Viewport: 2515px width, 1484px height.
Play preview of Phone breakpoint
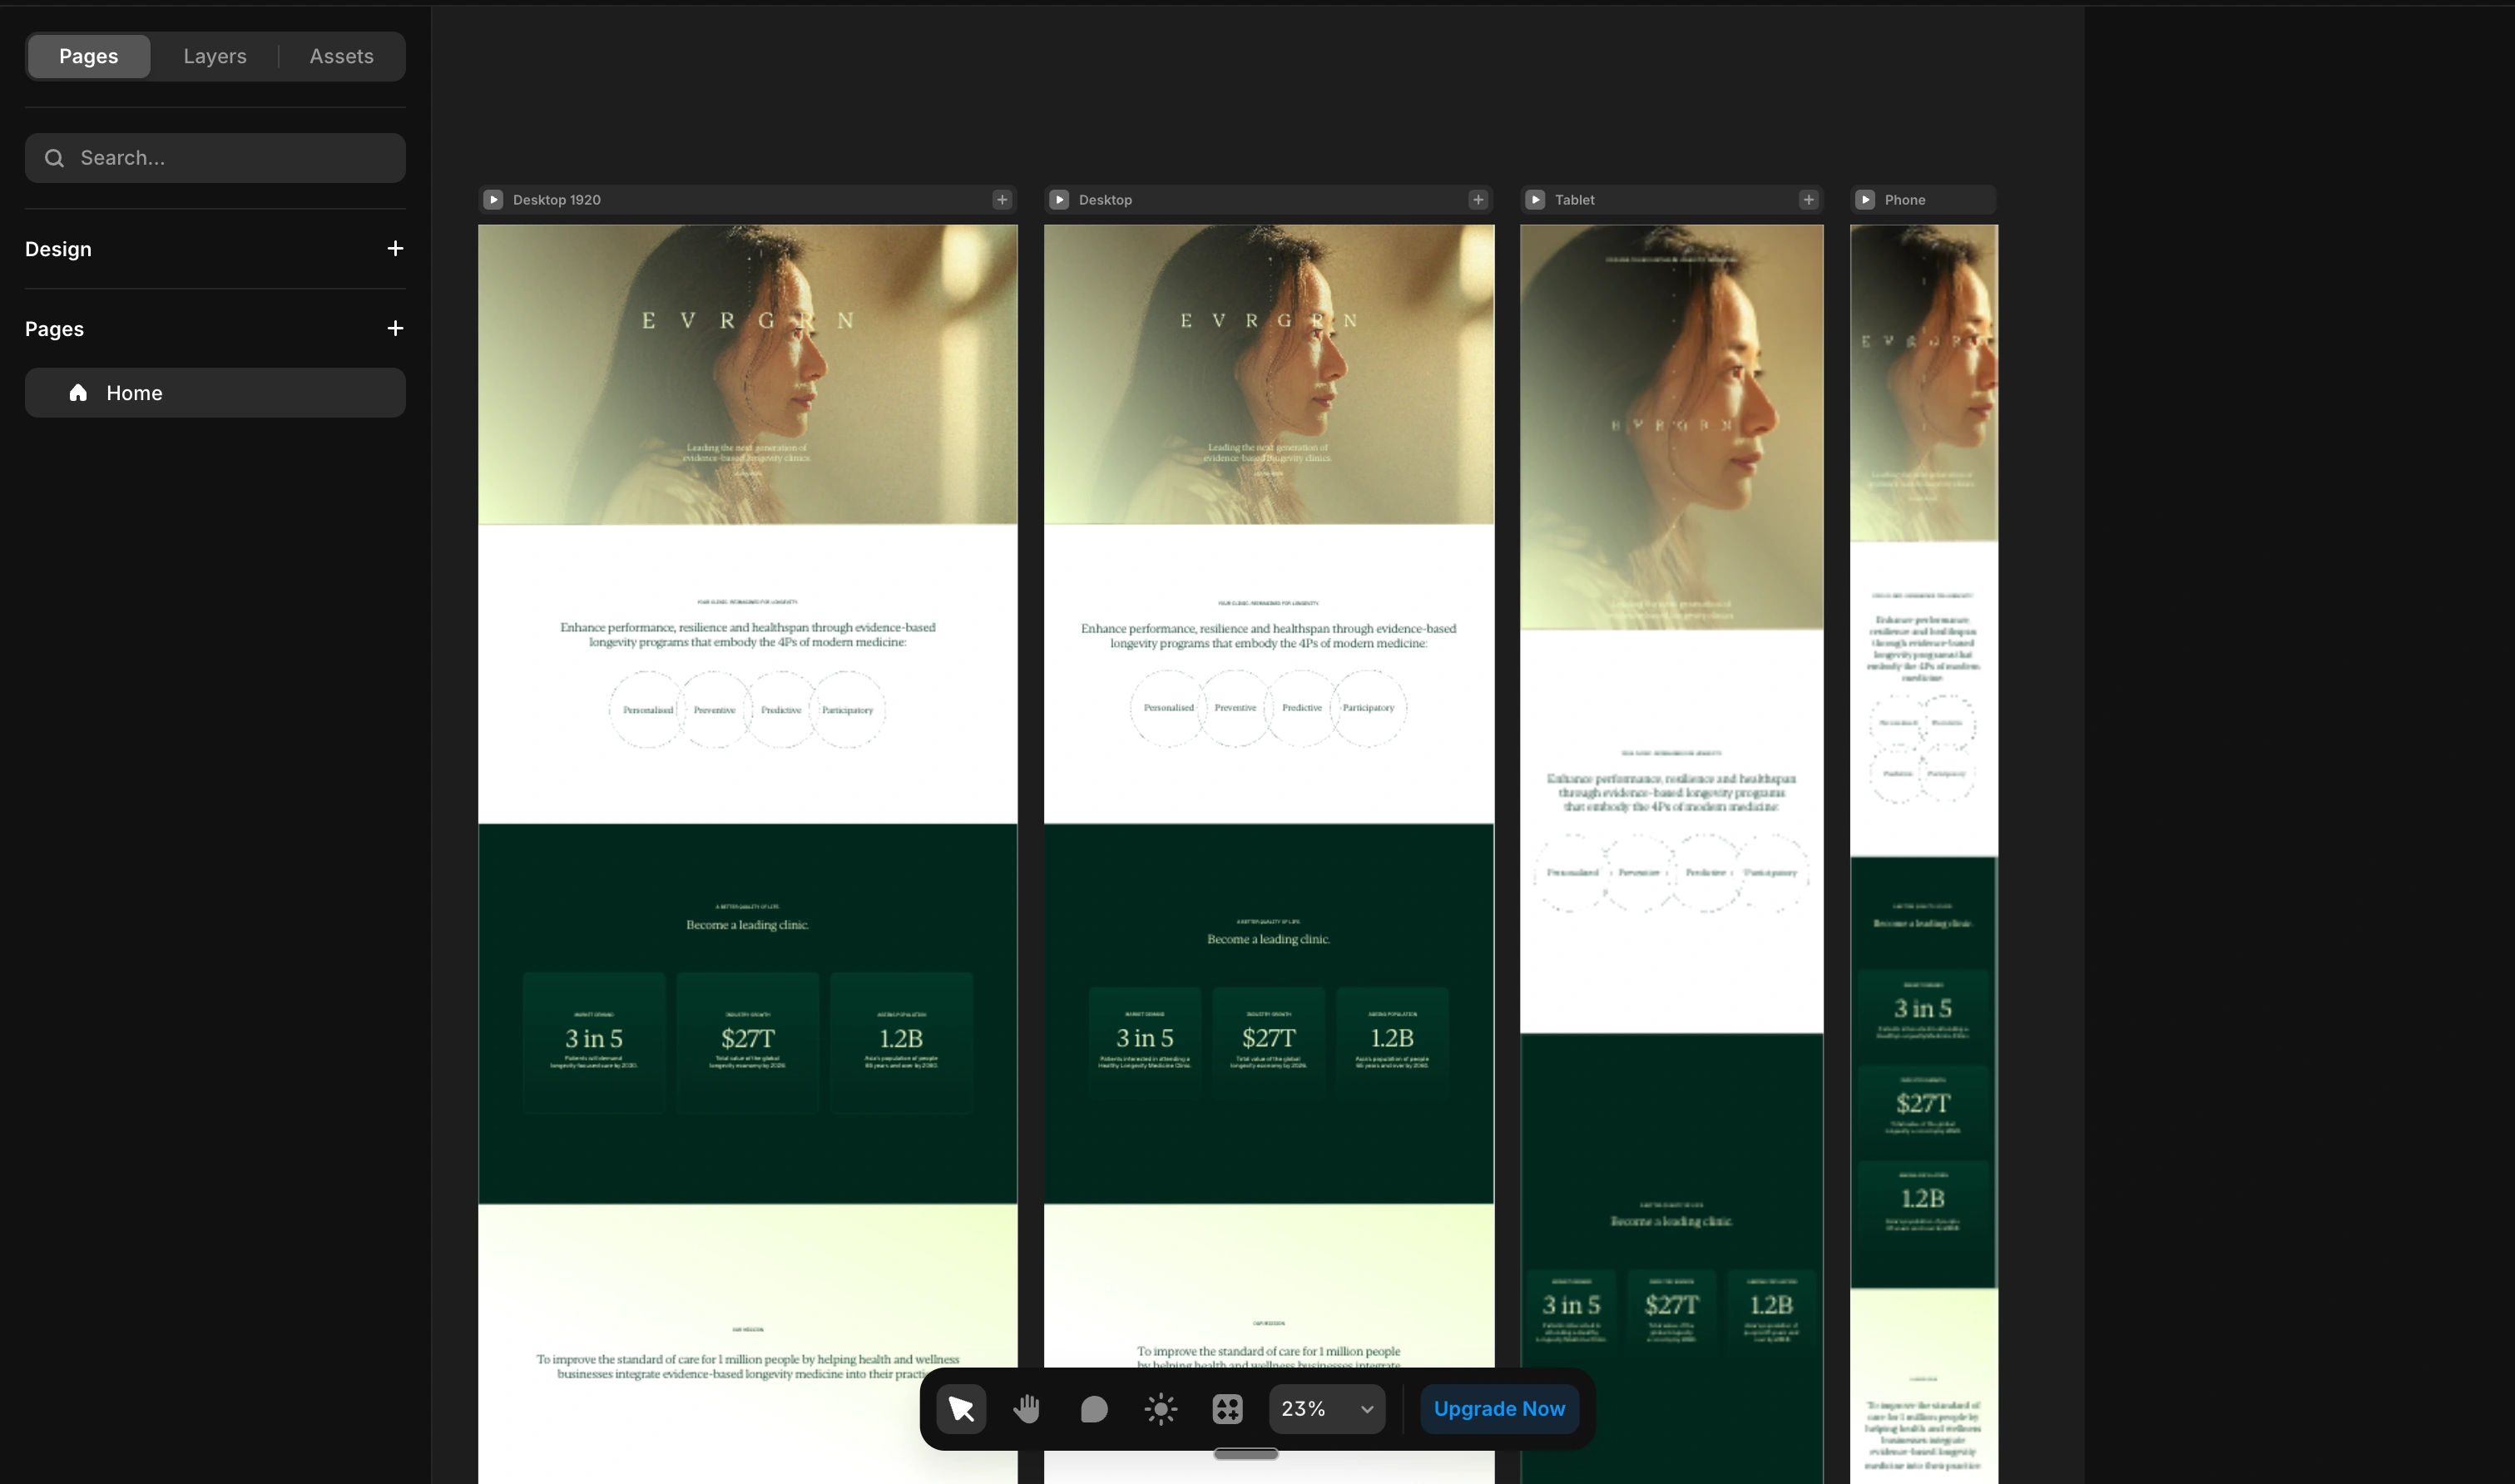click(x=1865, y=200)
